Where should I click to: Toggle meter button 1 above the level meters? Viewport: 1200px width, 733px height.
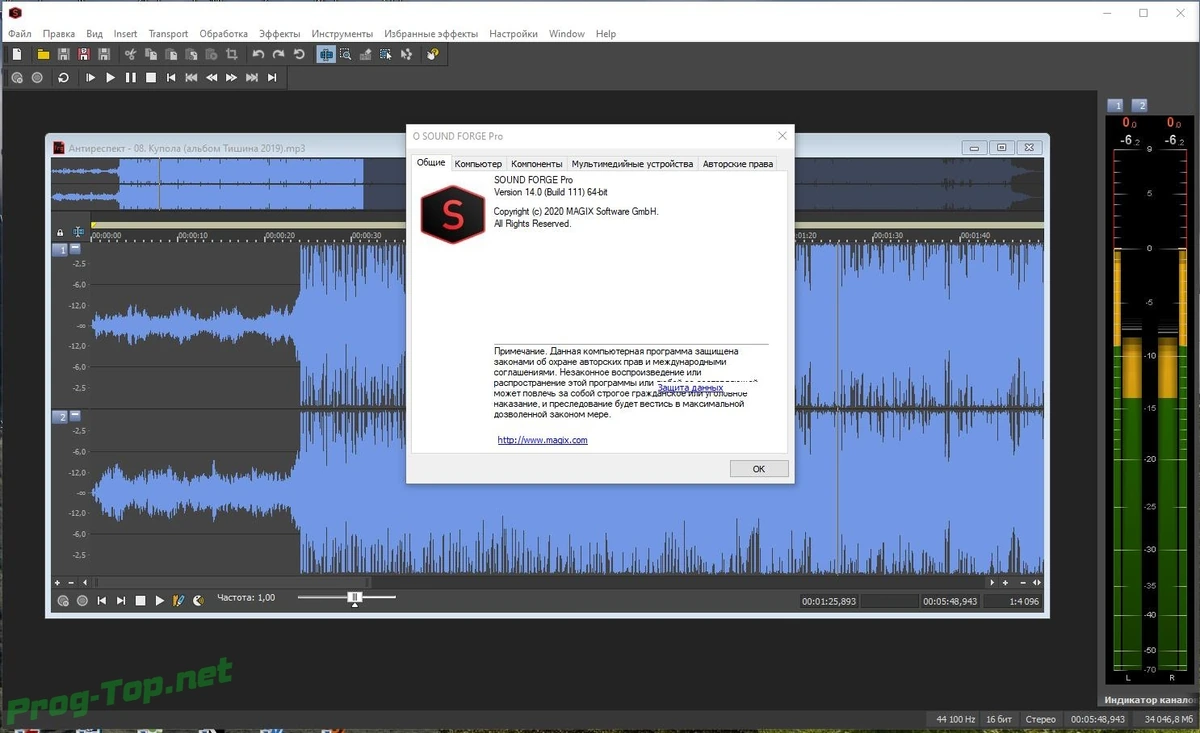click(1116, 105)
